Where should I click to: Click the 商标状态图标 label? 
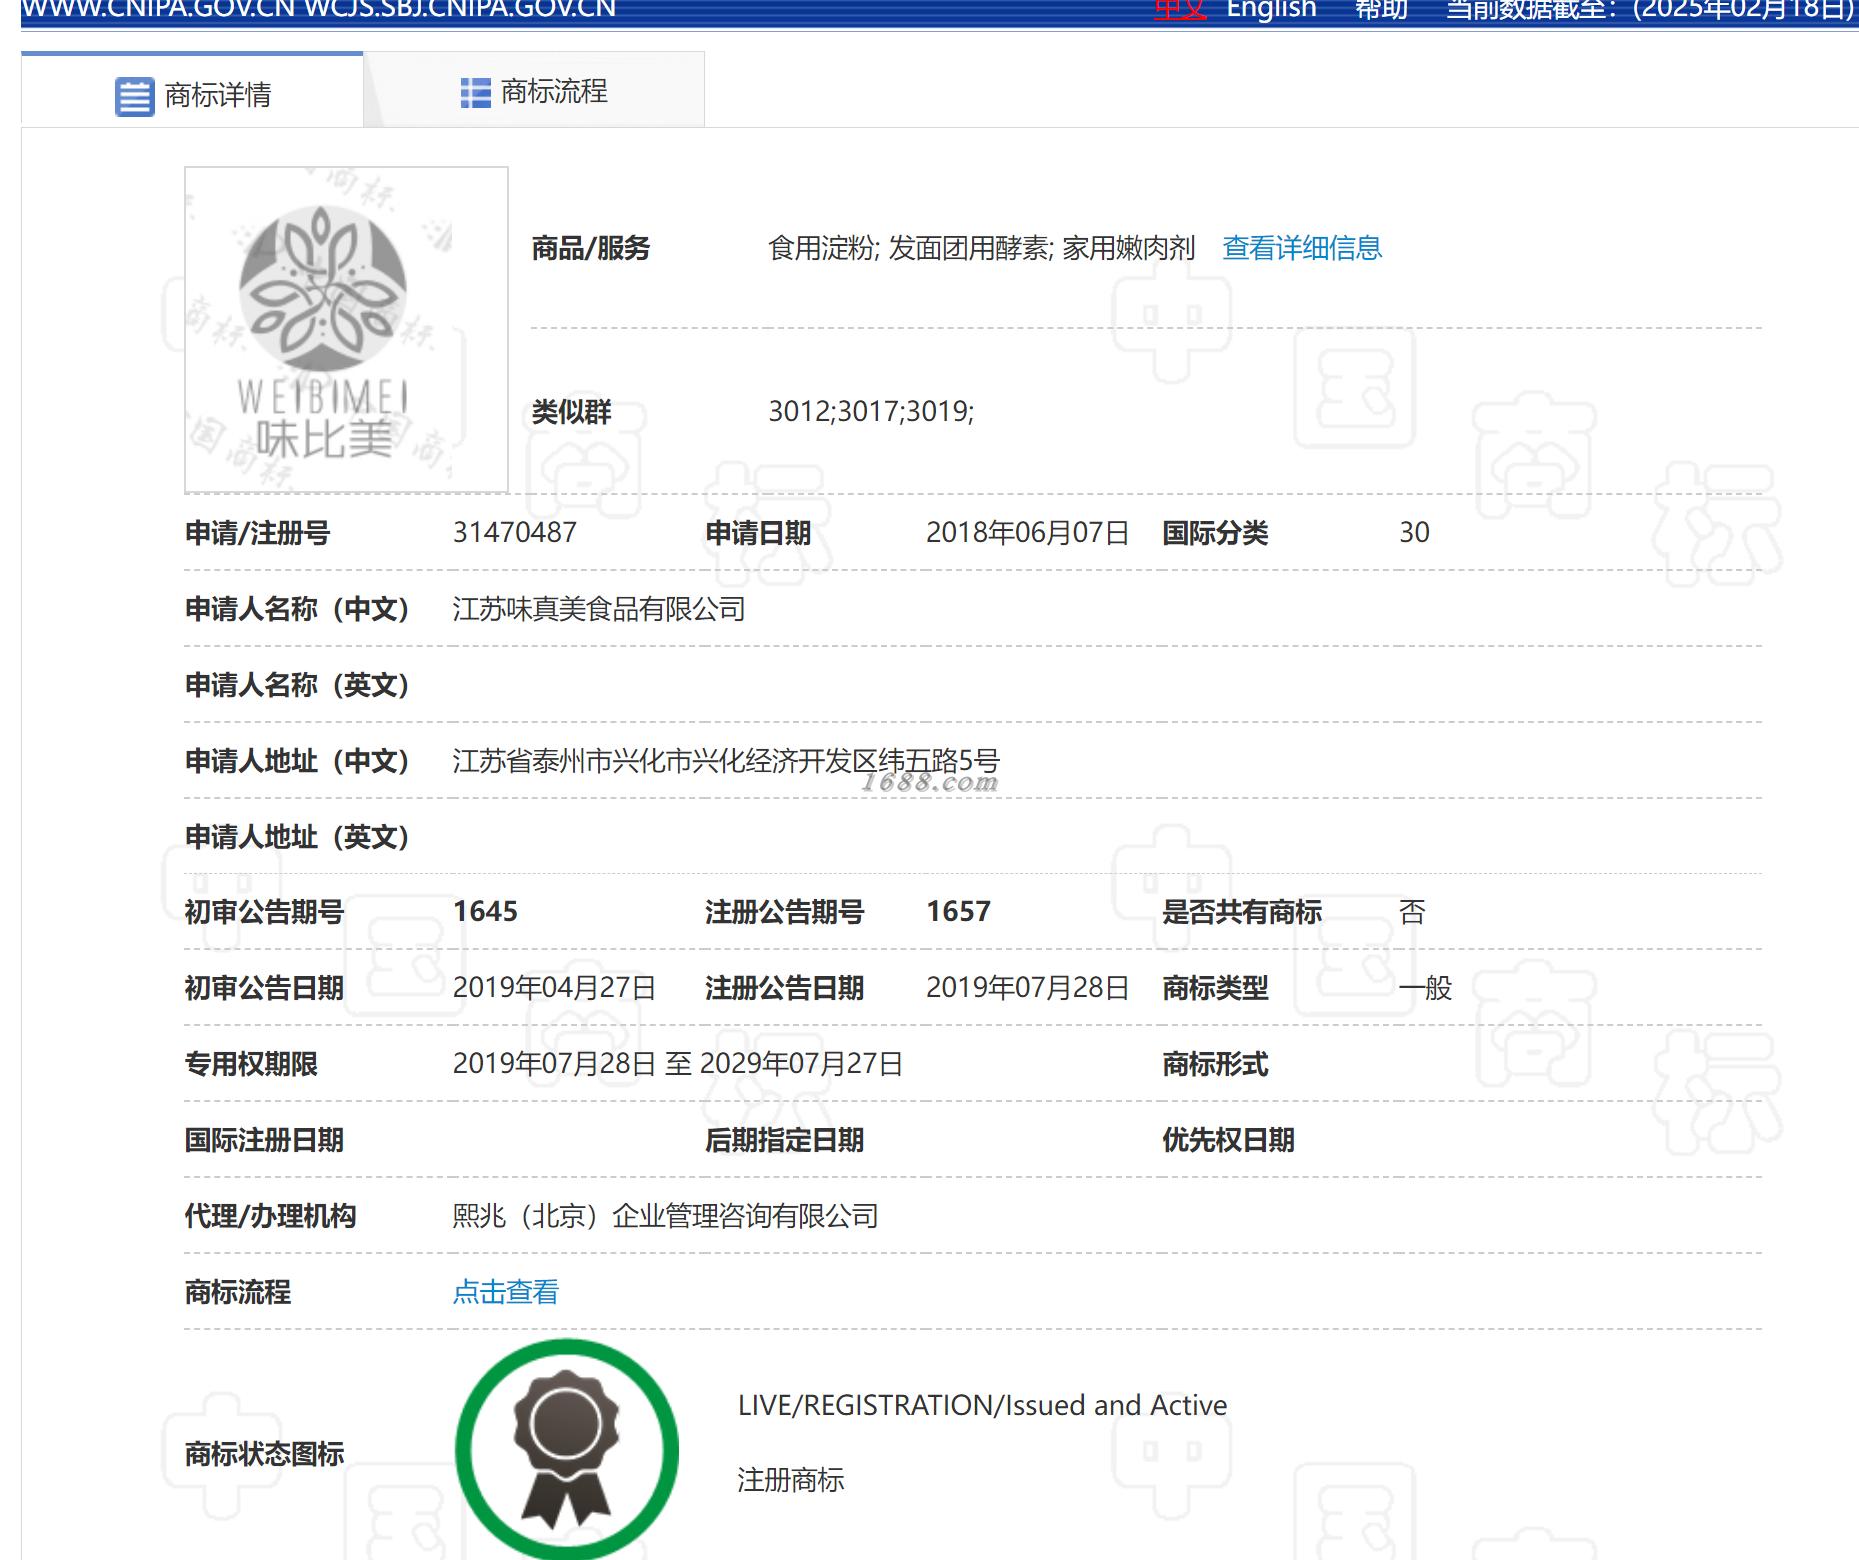tap(264, 1454)
